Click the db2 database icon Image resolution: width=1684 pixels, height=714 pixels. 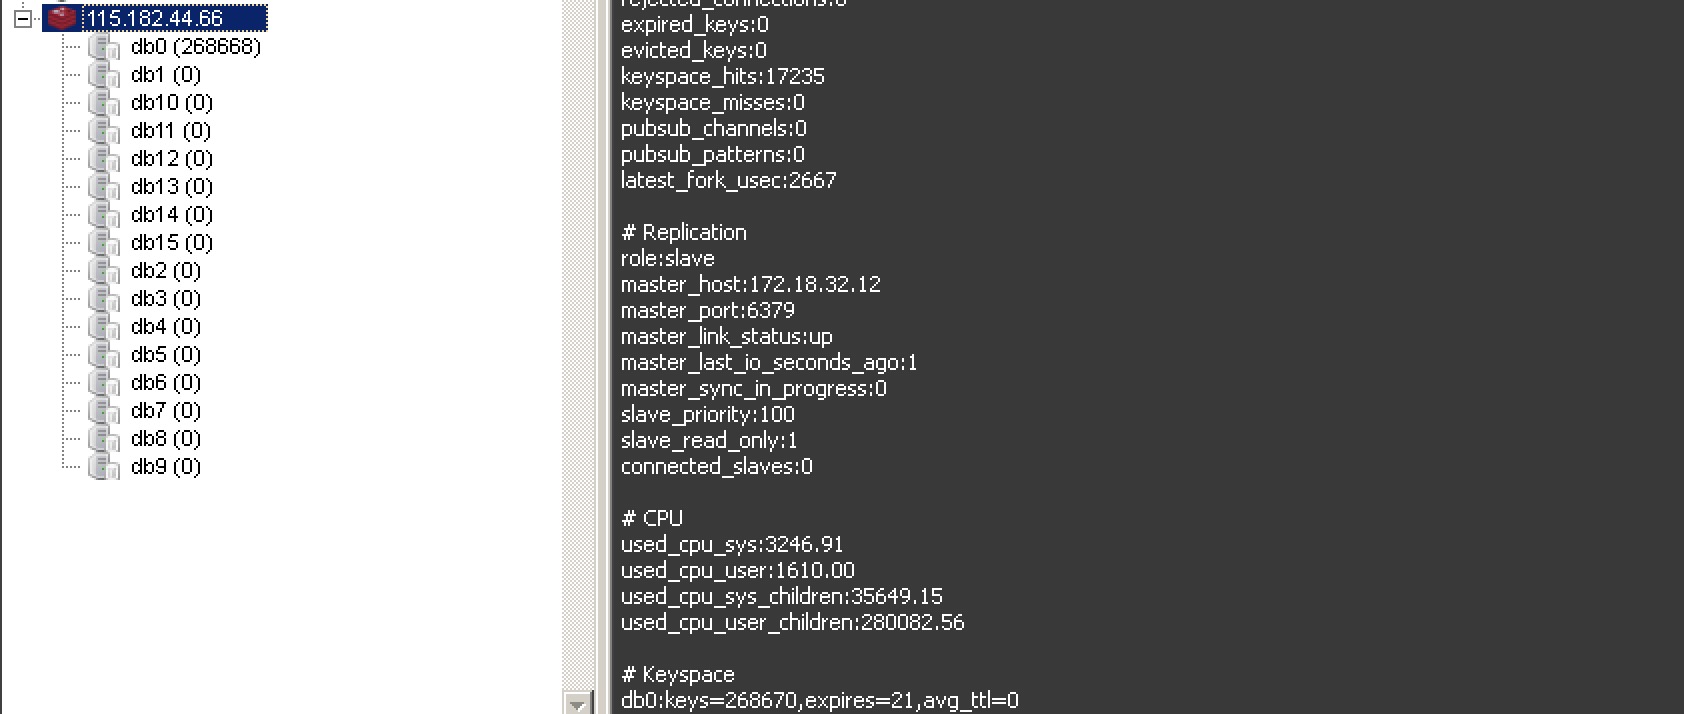(x=104, y=271)
